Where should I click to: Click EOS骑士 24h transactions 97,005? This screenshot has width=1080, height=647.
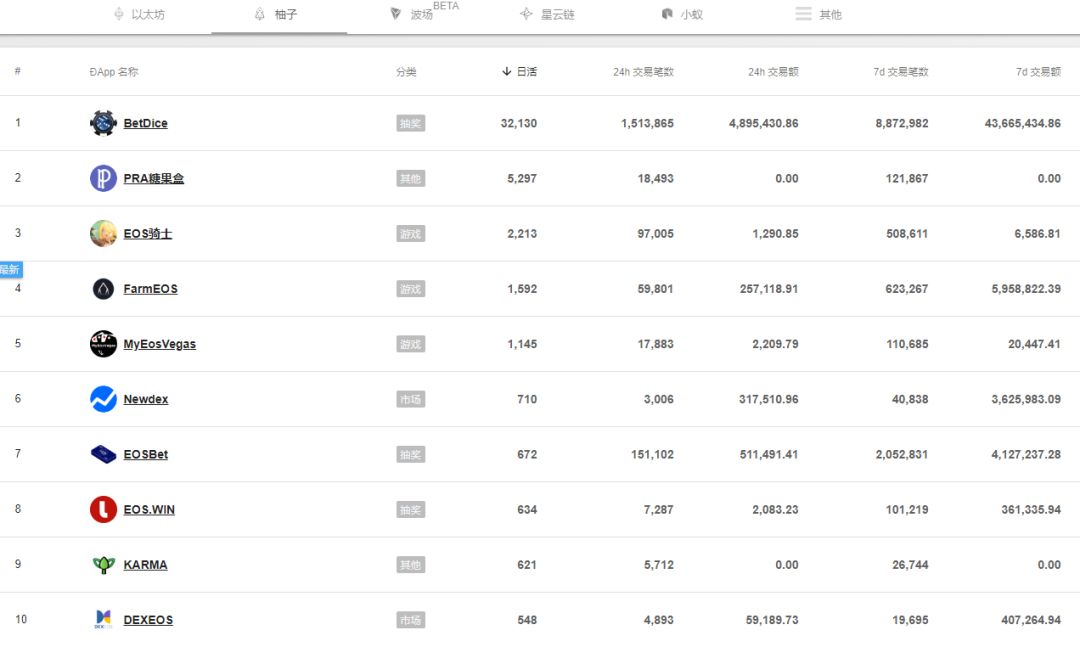pyautogui.click(x=656, y=234)
